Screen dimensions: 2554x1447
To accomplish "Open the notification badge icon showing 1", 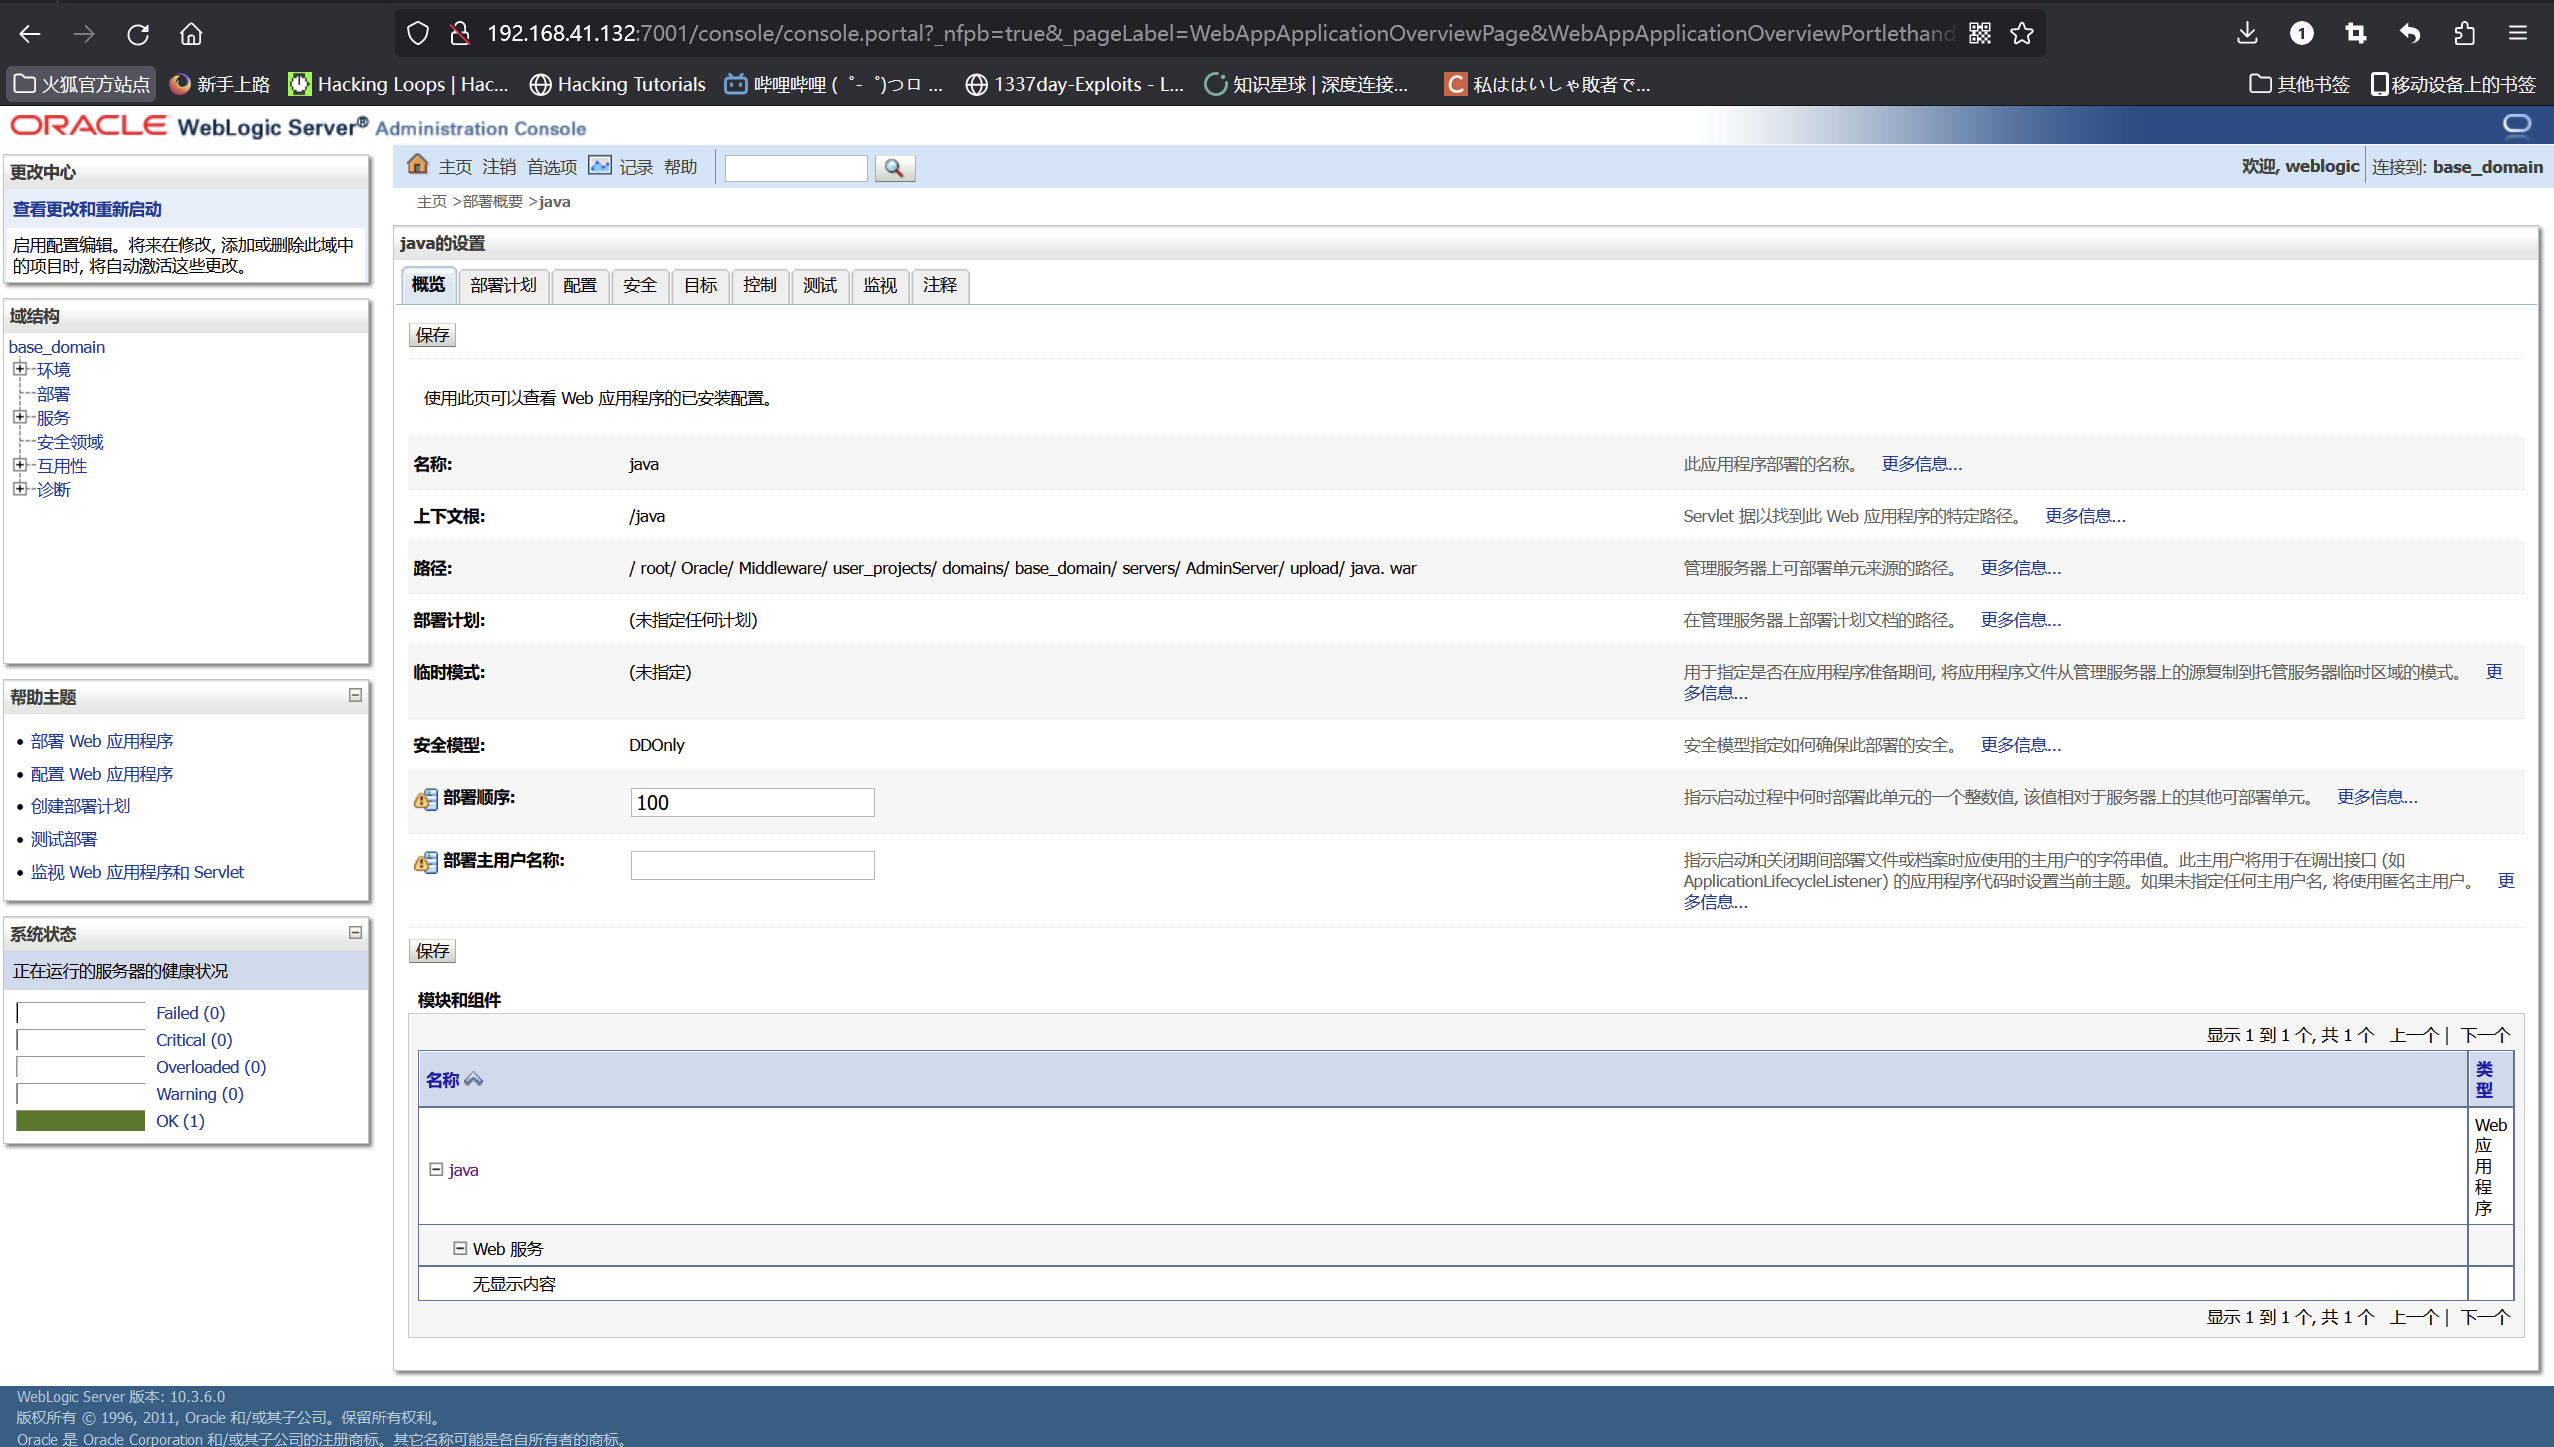I will pos(2301,34).
